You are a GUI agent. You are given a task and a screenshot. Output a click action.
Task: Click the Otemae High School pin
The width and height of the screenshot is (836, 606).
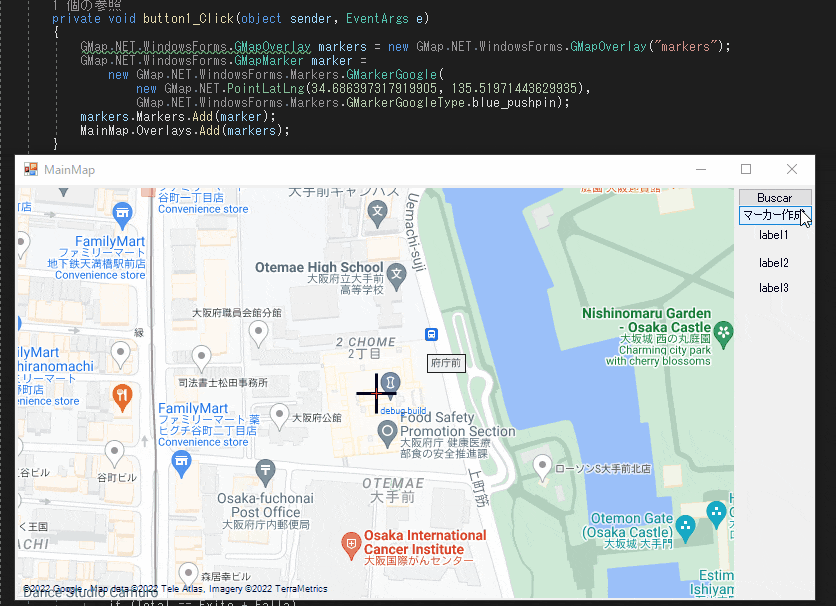(x=396, y=277)
